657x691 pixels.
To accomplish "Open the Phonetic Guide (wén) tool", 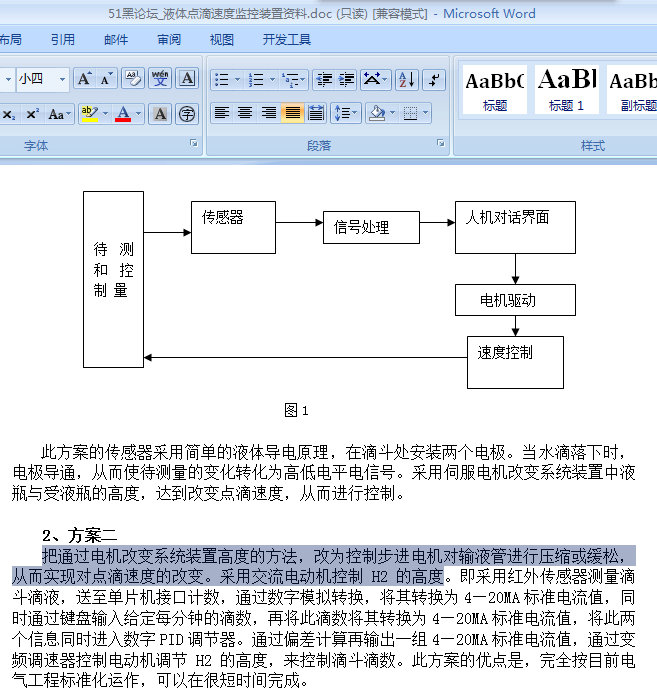I will click(160, 79).
